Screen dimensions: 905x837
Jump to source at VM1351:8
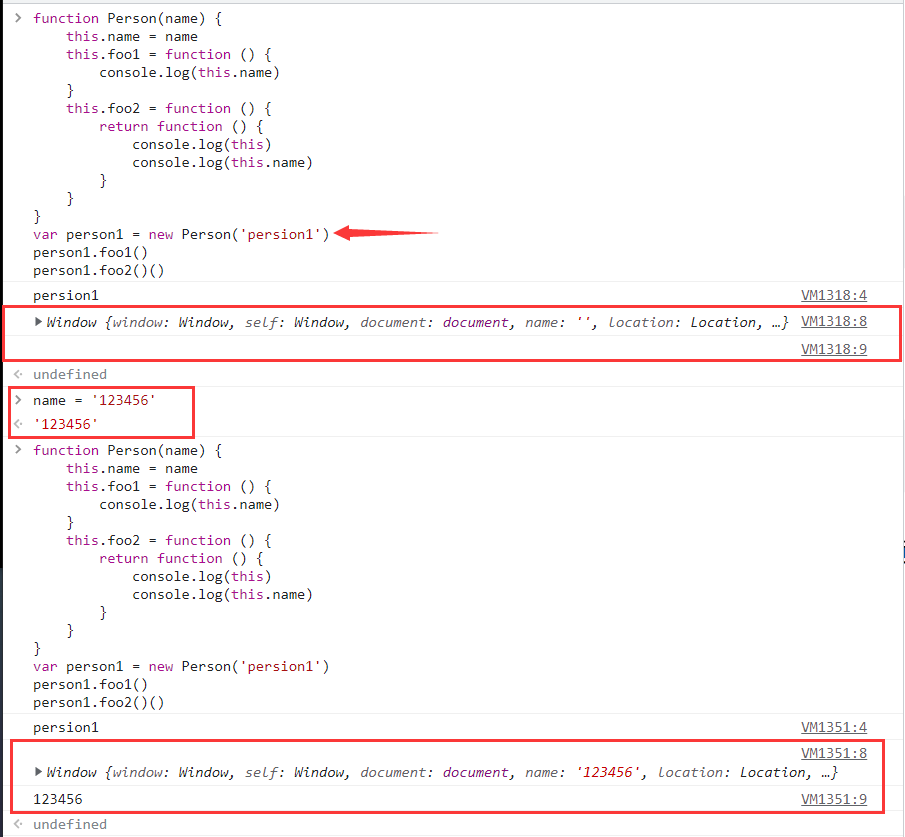pos(834,753)
